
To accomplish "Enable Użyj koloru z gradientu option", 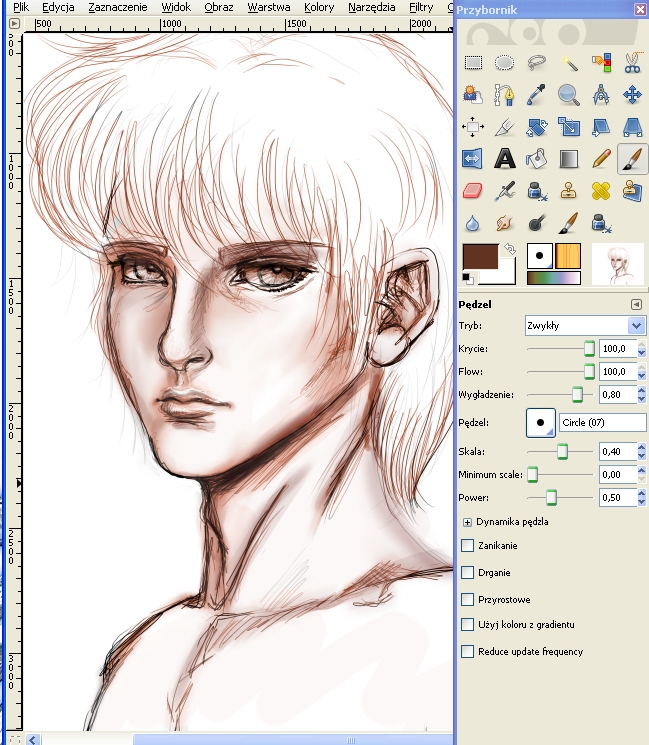I will point(468,625).
